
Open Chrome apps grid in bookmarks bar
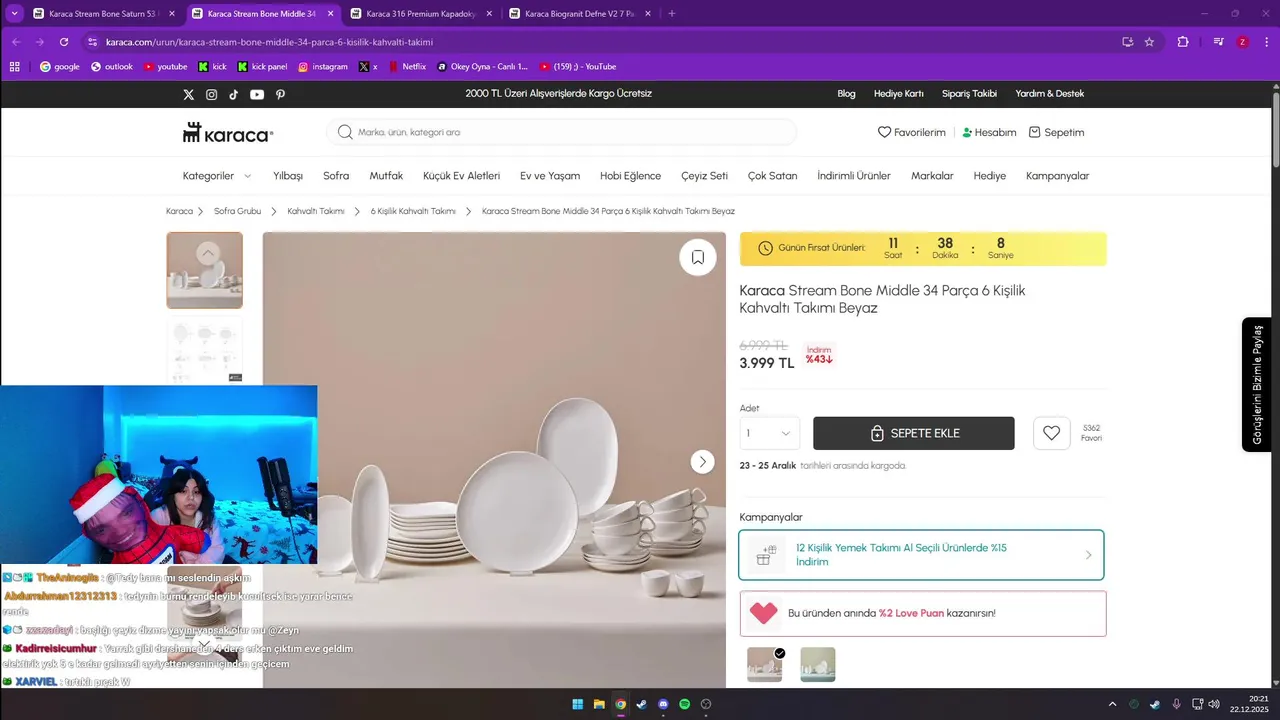(x=14, y=67)
